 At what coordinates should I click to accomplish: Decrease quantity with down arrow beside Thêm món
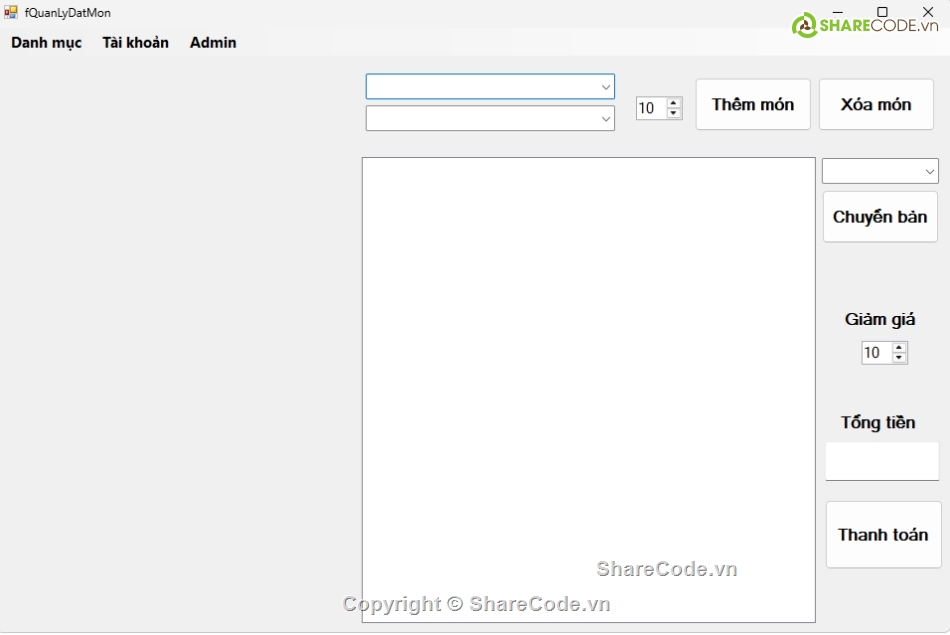point(674,113)
